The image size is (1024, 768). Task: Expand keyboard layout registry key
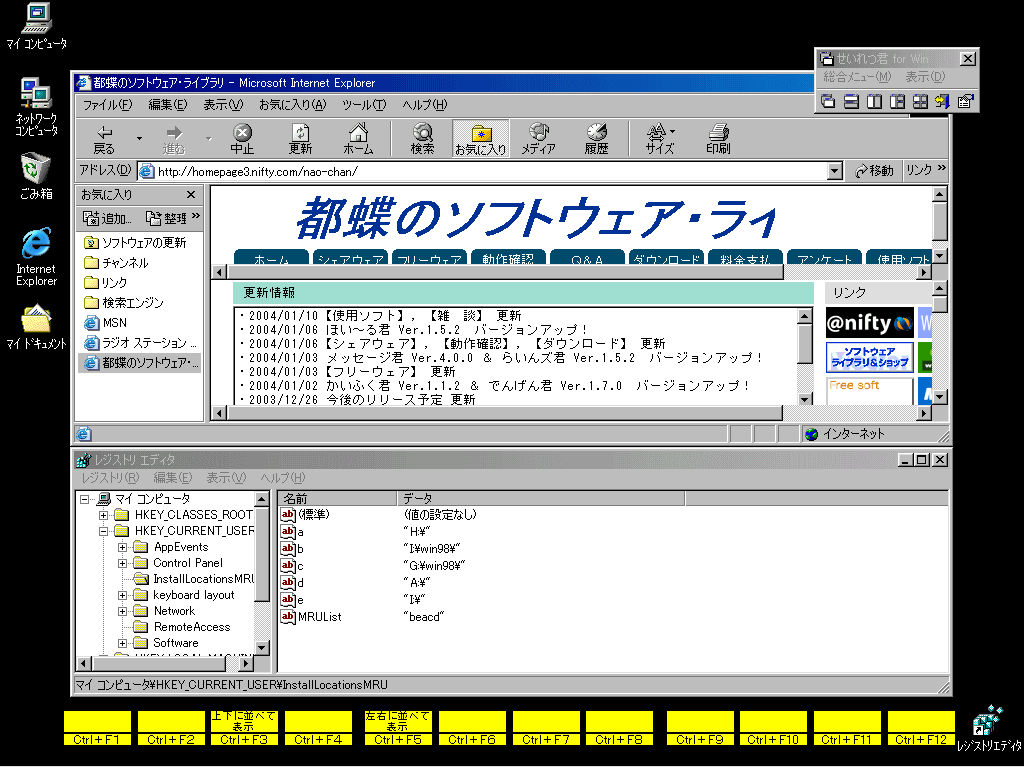pyautogui.click(x=122, y=595)
